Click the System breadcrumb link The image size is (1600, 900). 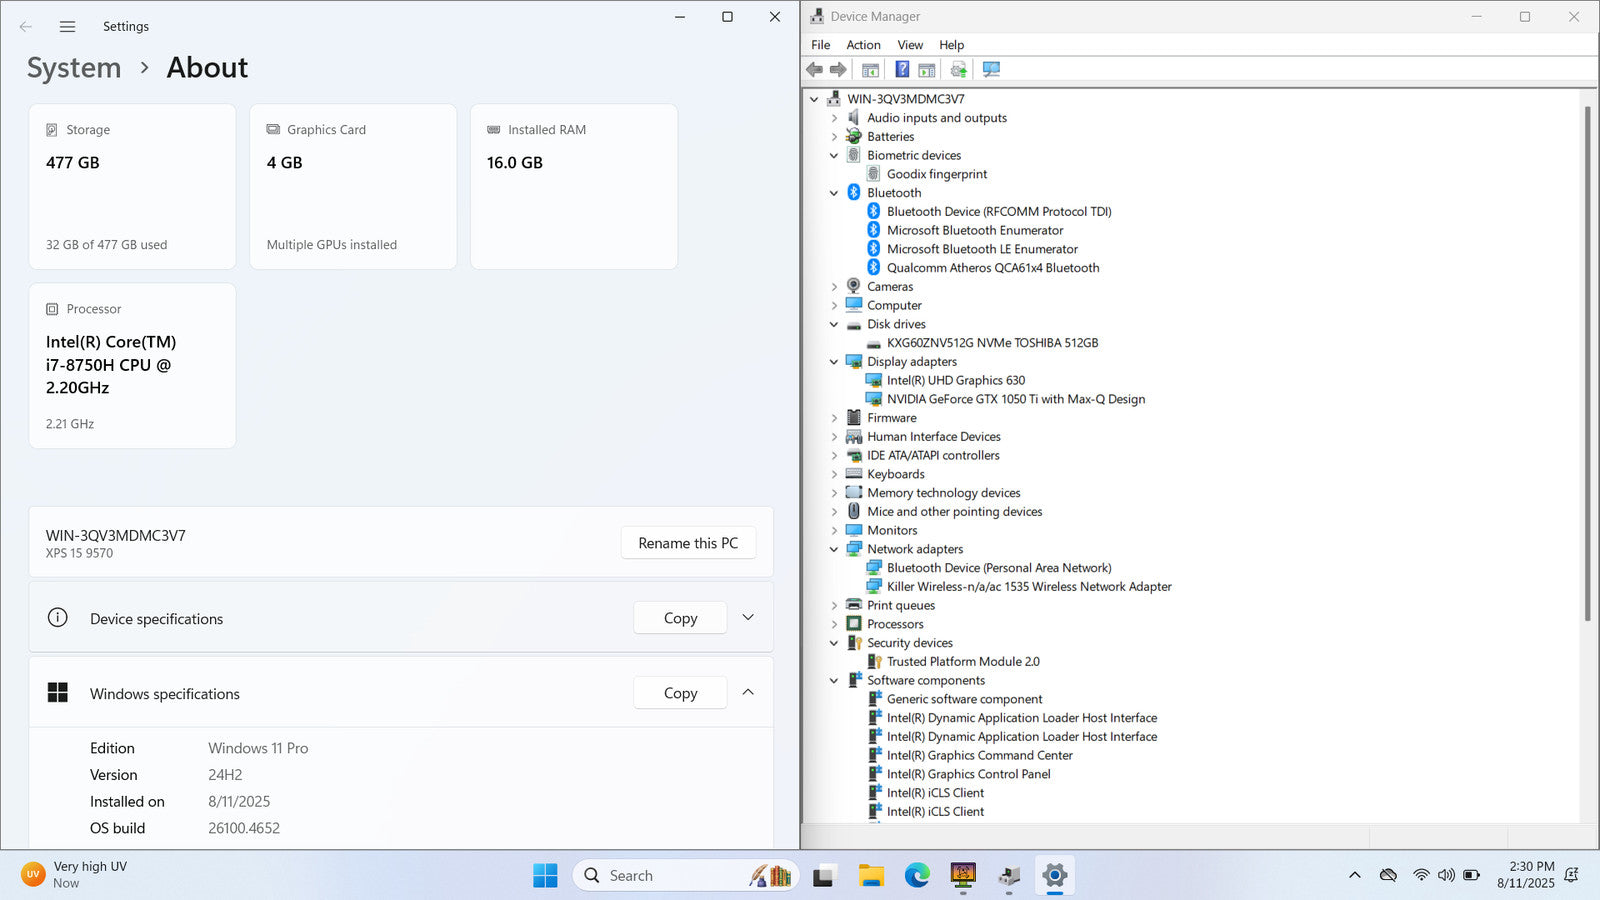[x=74, y=68]
